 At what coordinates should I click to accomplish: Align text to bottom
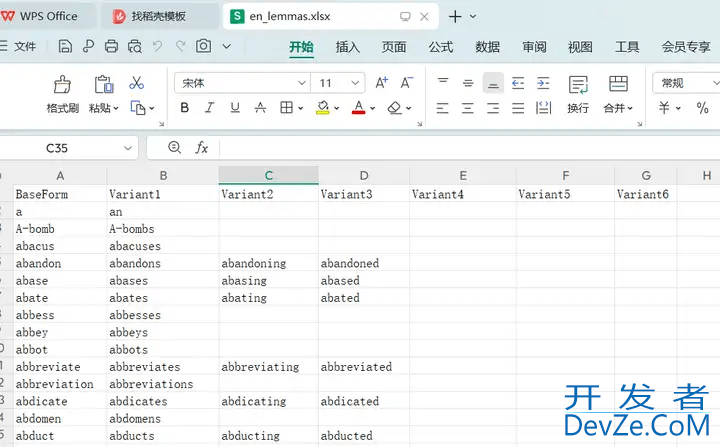click(493, 83)
